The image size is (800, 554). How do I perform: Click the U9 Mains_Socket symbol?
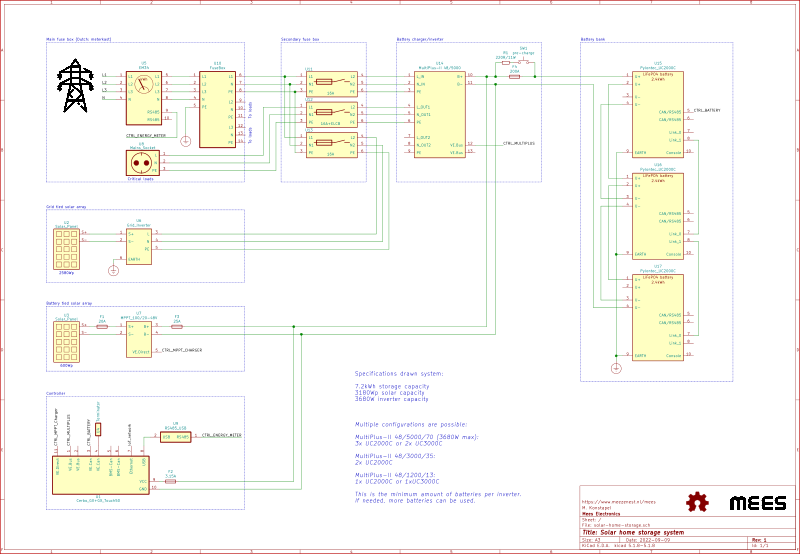coord(143,163)
